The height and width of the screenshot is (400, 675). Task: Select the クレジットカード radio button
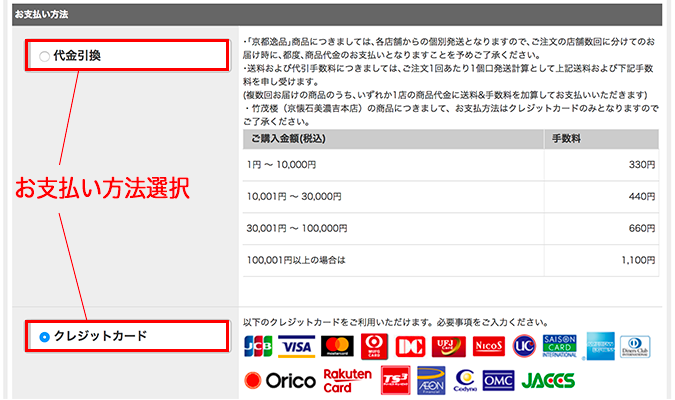click(x=44, y=337)
